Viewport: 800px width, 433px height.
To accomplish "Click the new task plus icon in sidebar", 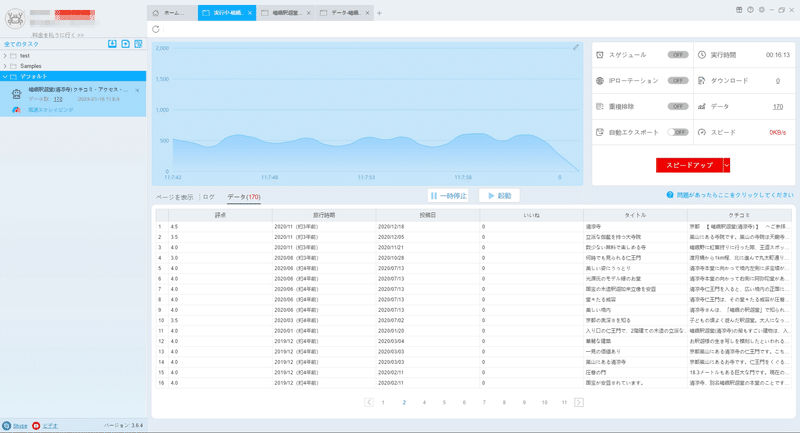I will (x=126, y=44).
